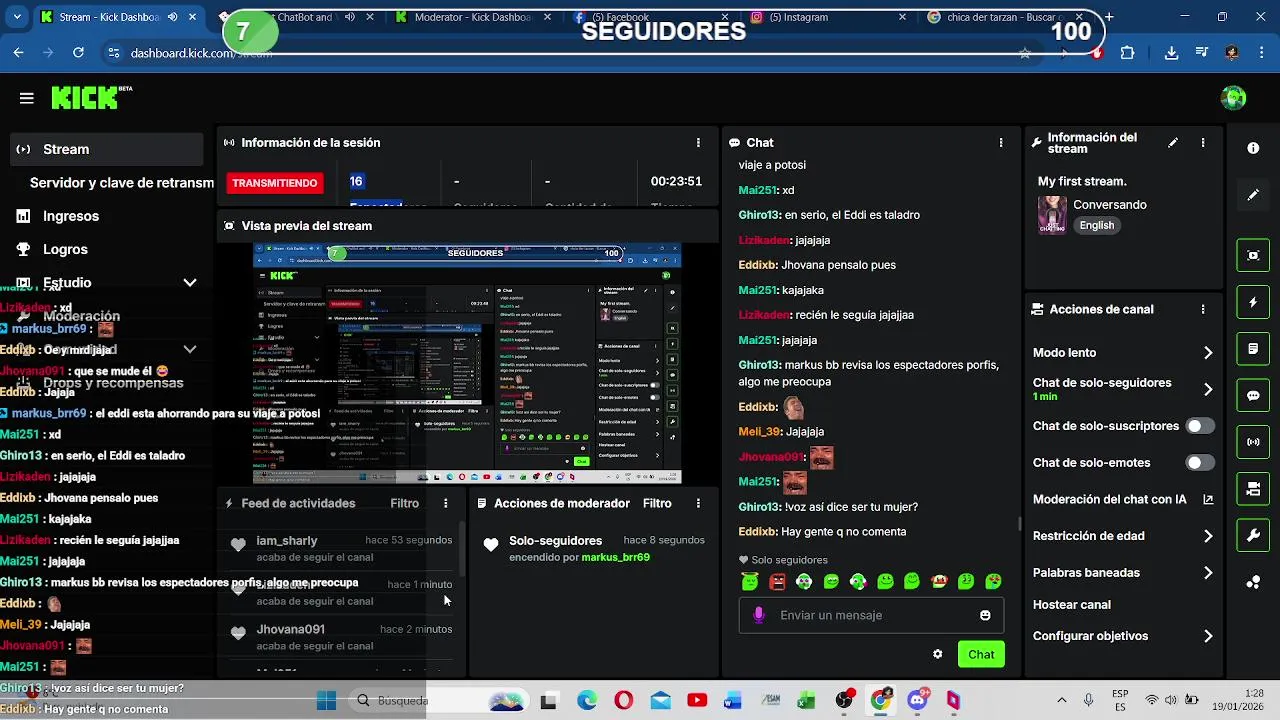Mute the Stream - Kick Dashboard tab audio
Image resolution: width=1280 pixels, height=720 pixels.
point(173,17)
